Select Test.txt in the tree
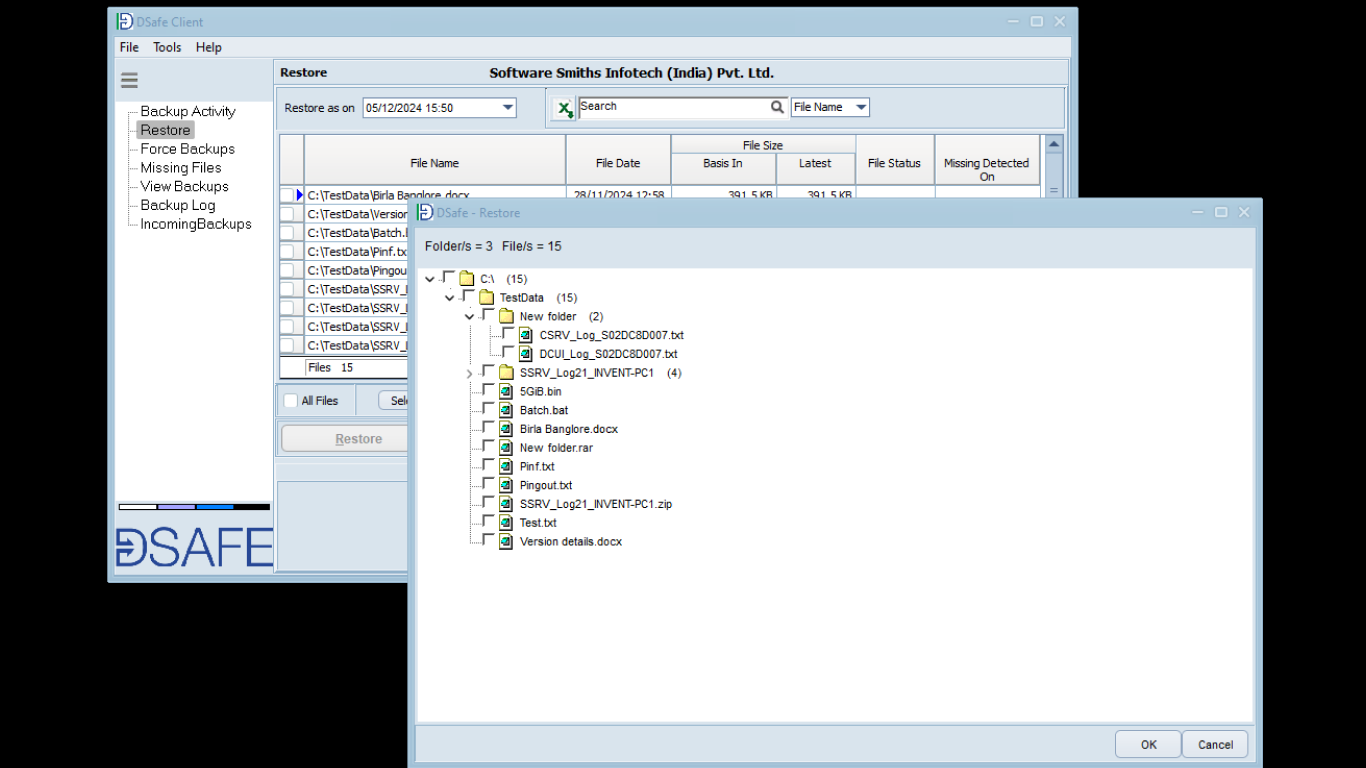This screenshot has width=1366, height=768. click(x=538, y=523)
